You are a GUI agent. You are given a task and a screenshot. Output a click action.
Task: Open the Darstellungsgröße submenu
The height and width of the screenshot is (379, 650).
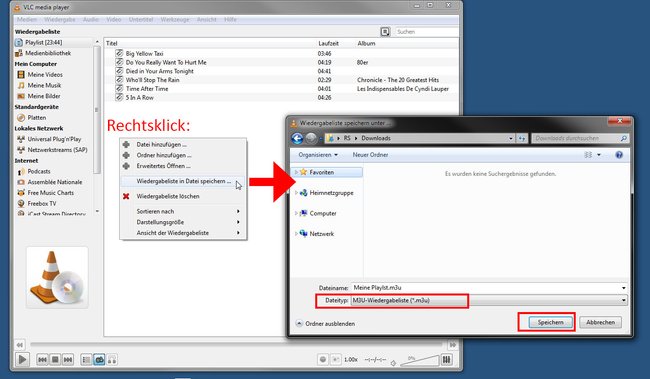pyautogui.click(x=183, y=222)
